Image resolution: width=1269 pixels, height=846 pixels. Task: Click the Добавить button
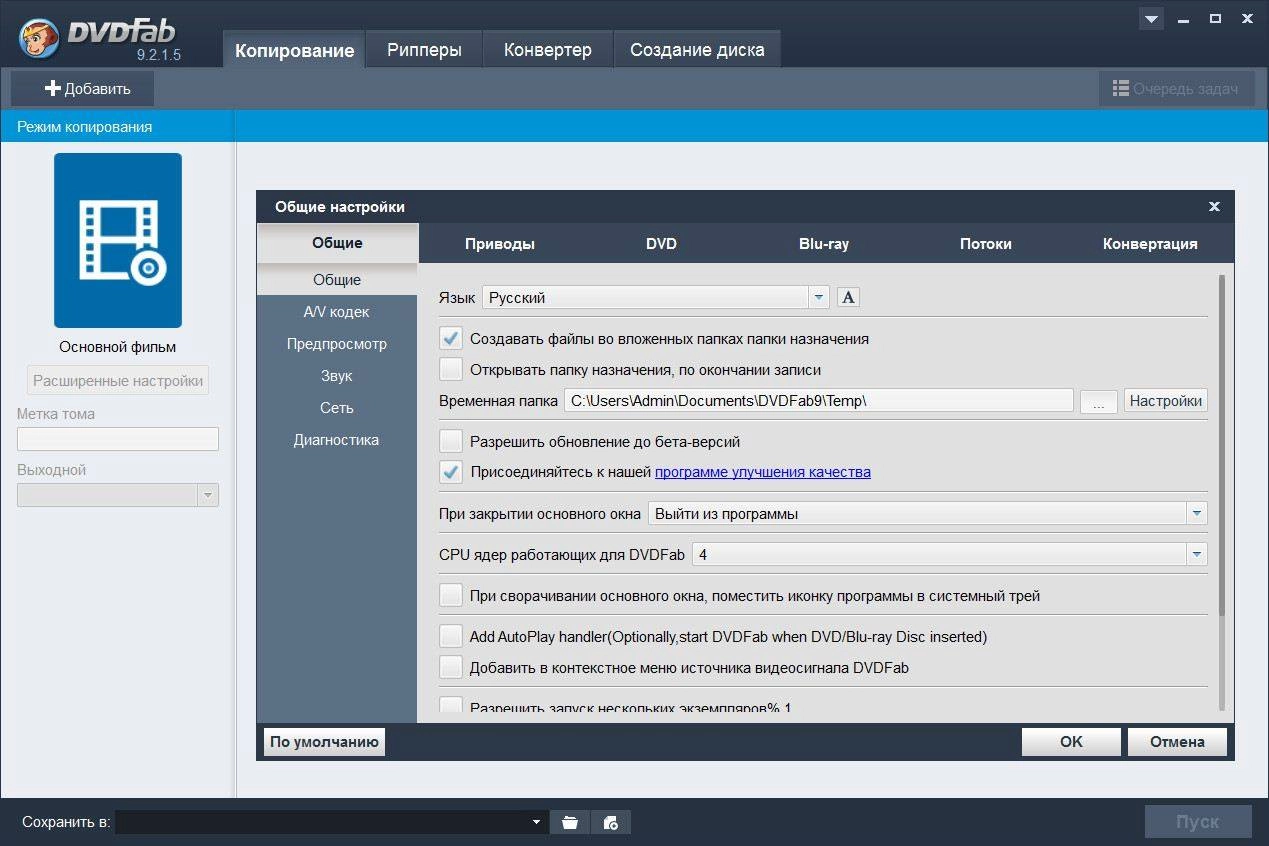pos(83,89)
